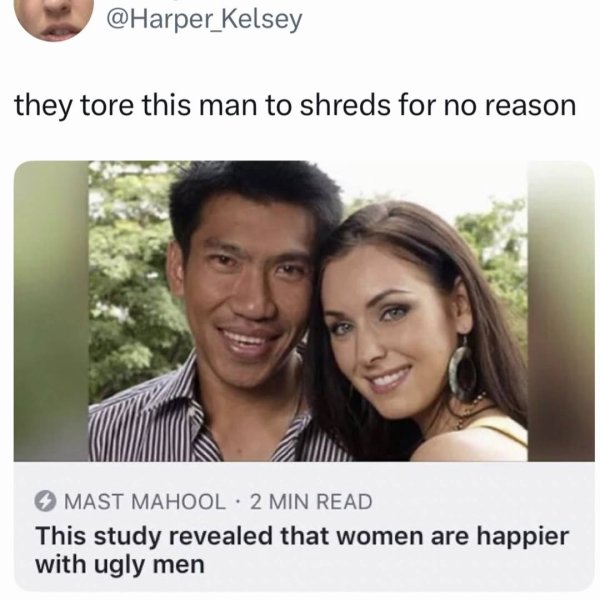The image size is (600, 600).
Task: Visit the @Harper_Kelsey profile handle
Action: [204, 20]
